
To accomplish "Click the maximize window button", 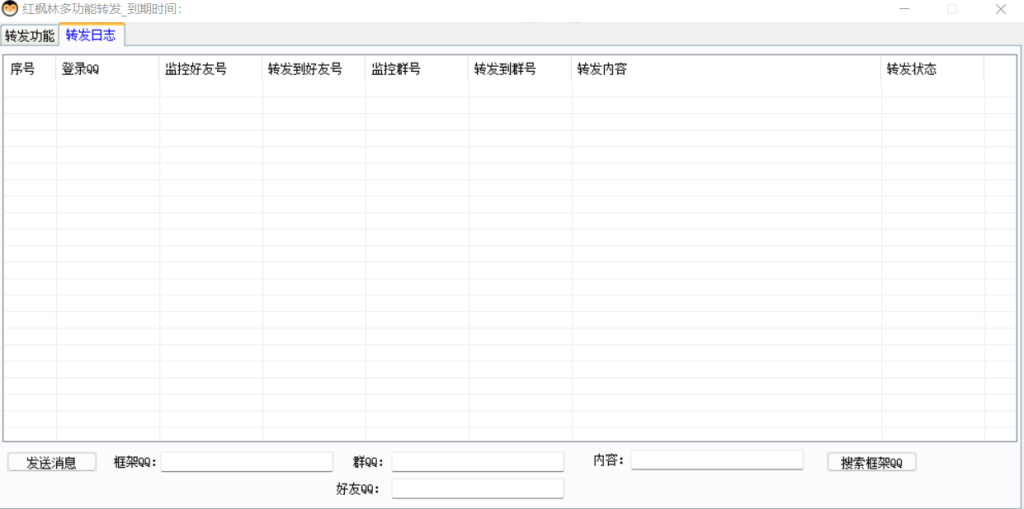I will pyautogui.click(x=952, y=9).
